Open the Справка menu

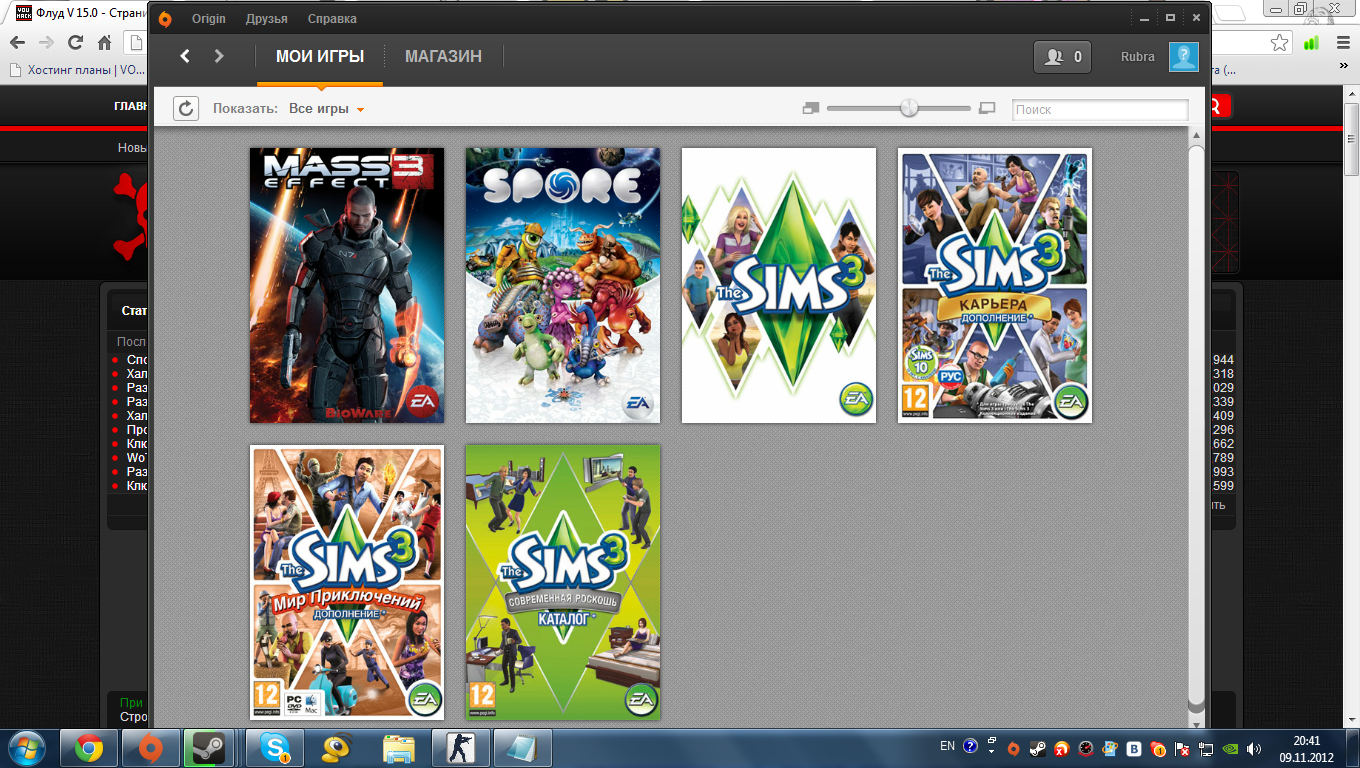(x=332, y=19)
